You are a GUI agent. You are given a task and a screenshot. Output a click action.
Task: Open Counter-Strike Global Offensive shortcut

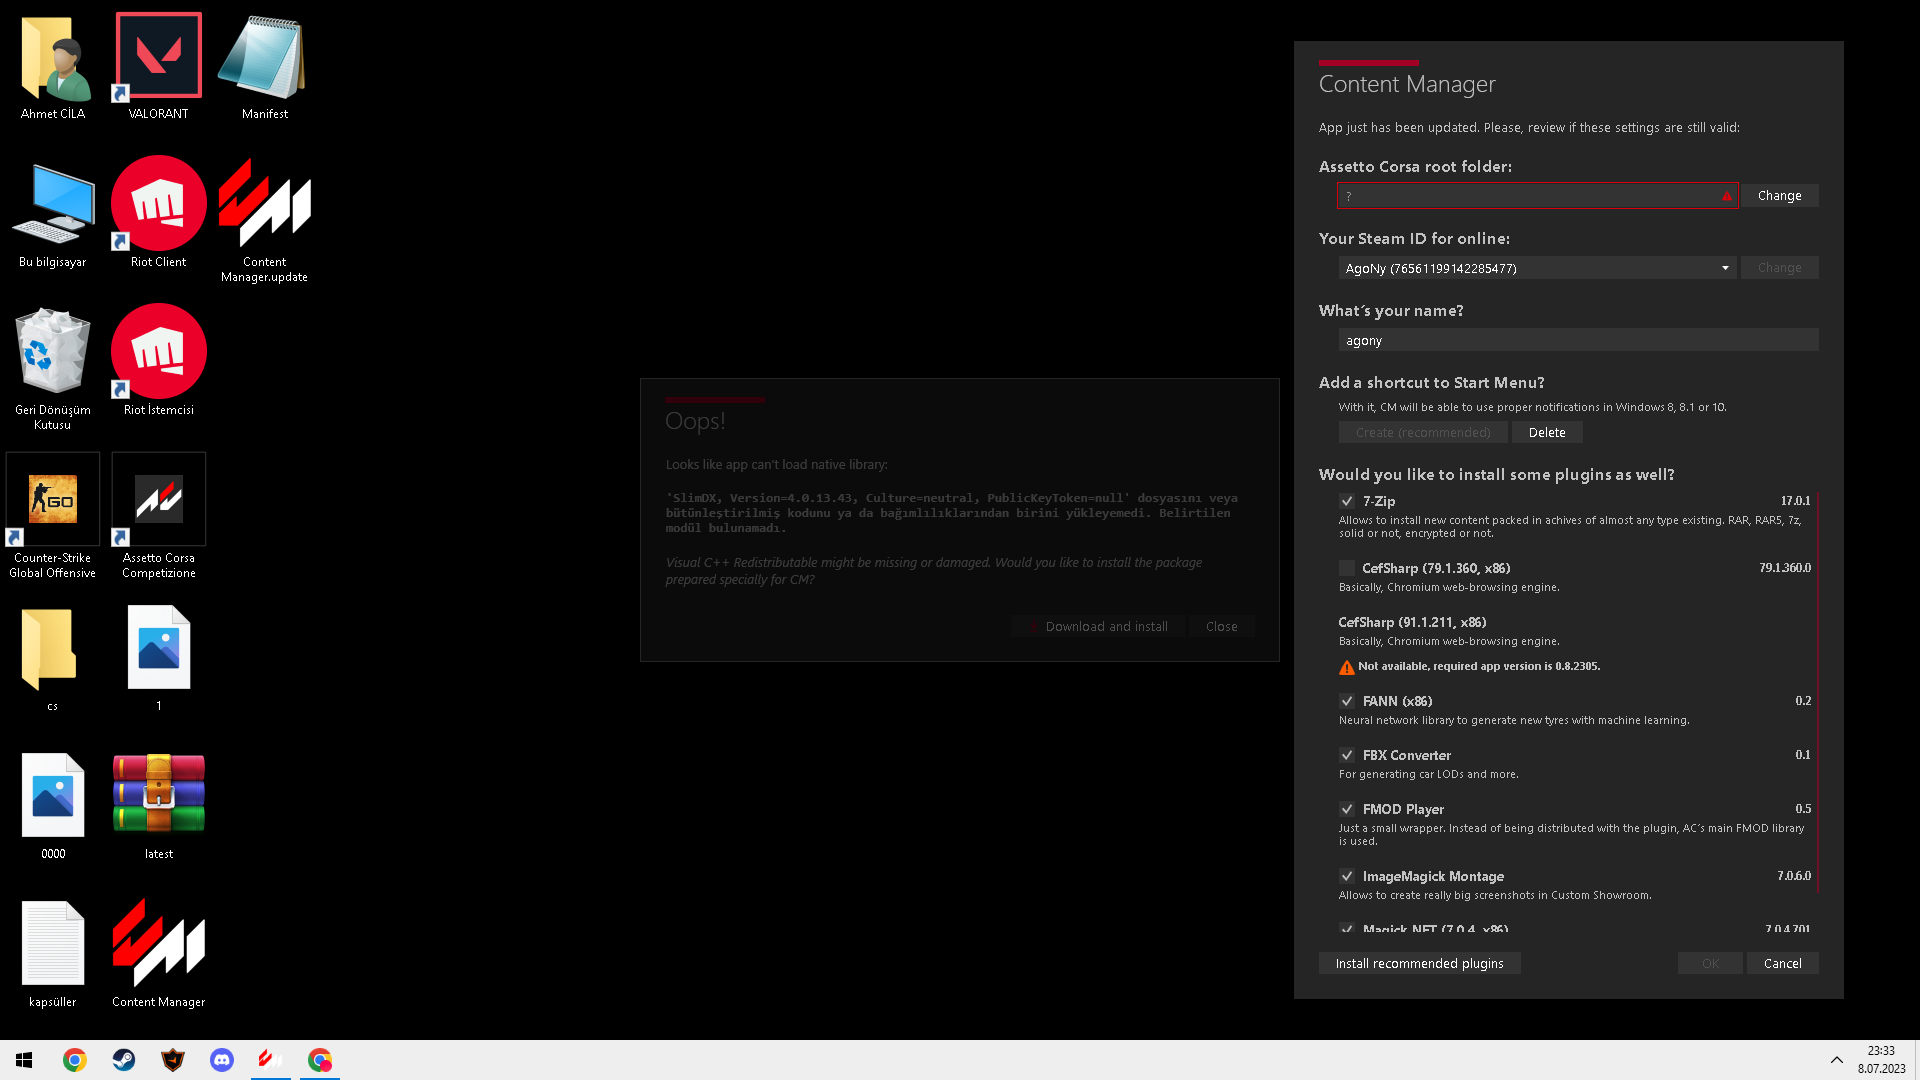pos(52,500)
